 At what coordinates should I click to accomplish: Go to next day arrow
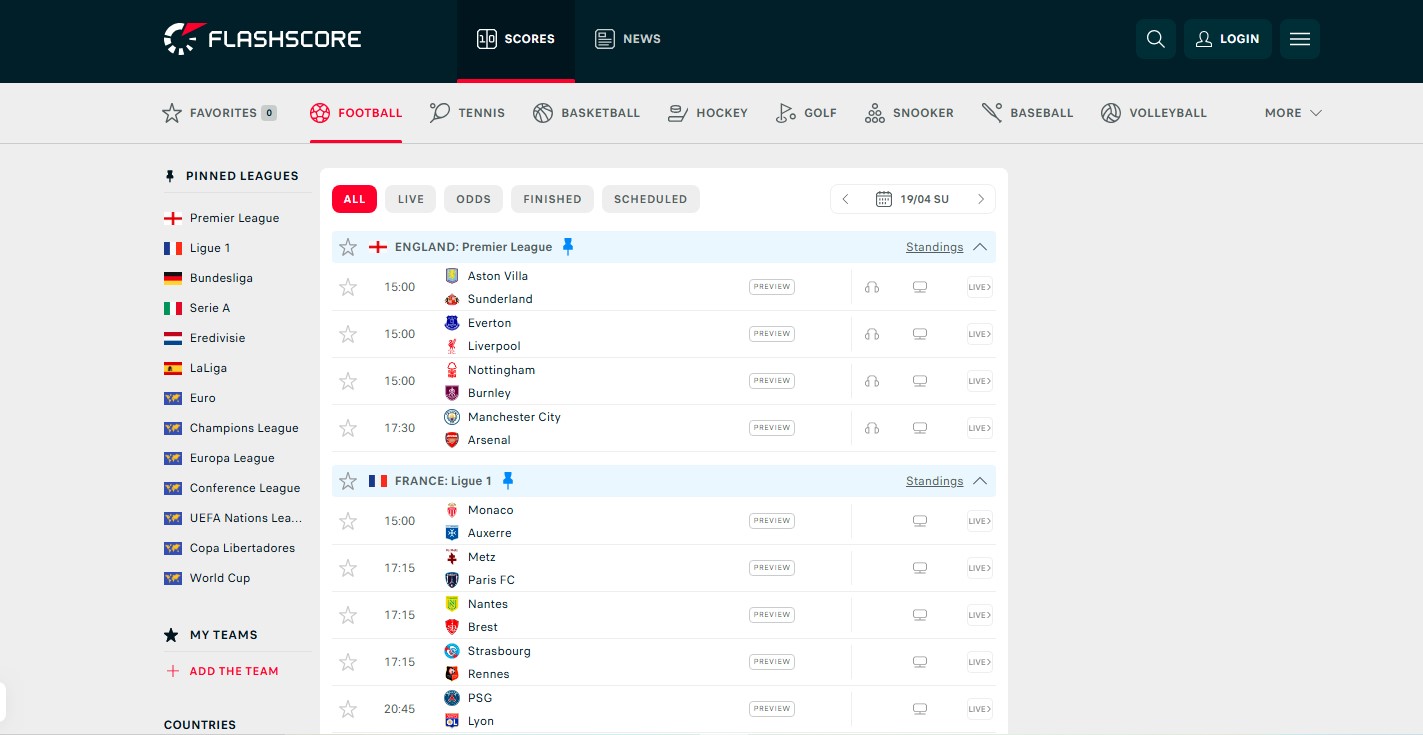980,199
